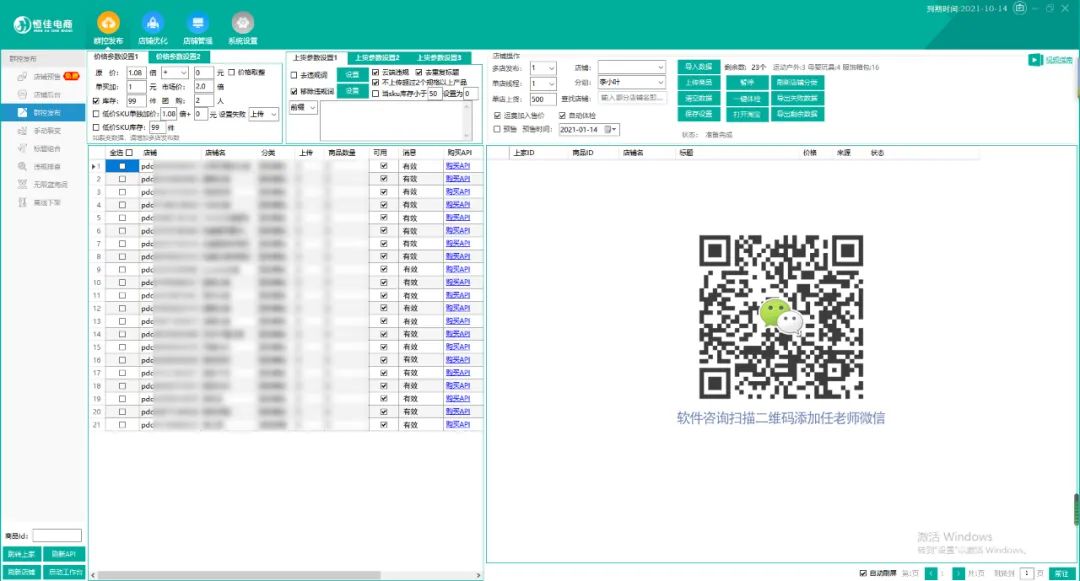The width and height of the screenshot is (1080, 581).
Task: Toggle the 库存 checkbox
Action: coord(96,101)
